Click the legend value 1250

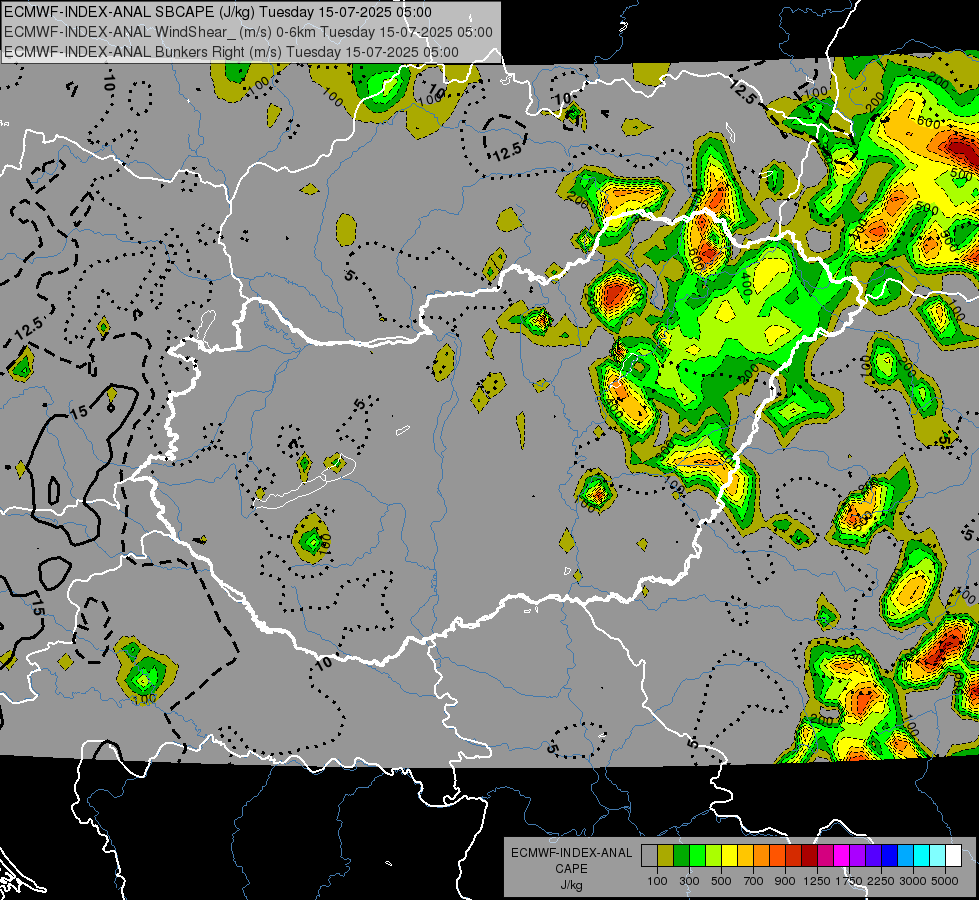pos(817,881)
